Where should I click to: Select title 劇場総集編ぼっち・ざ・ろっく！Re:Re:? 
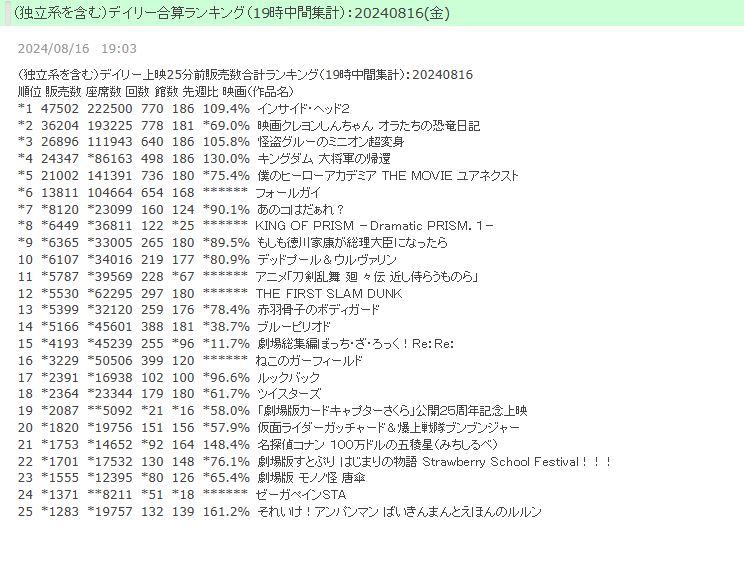pos(355,344)
